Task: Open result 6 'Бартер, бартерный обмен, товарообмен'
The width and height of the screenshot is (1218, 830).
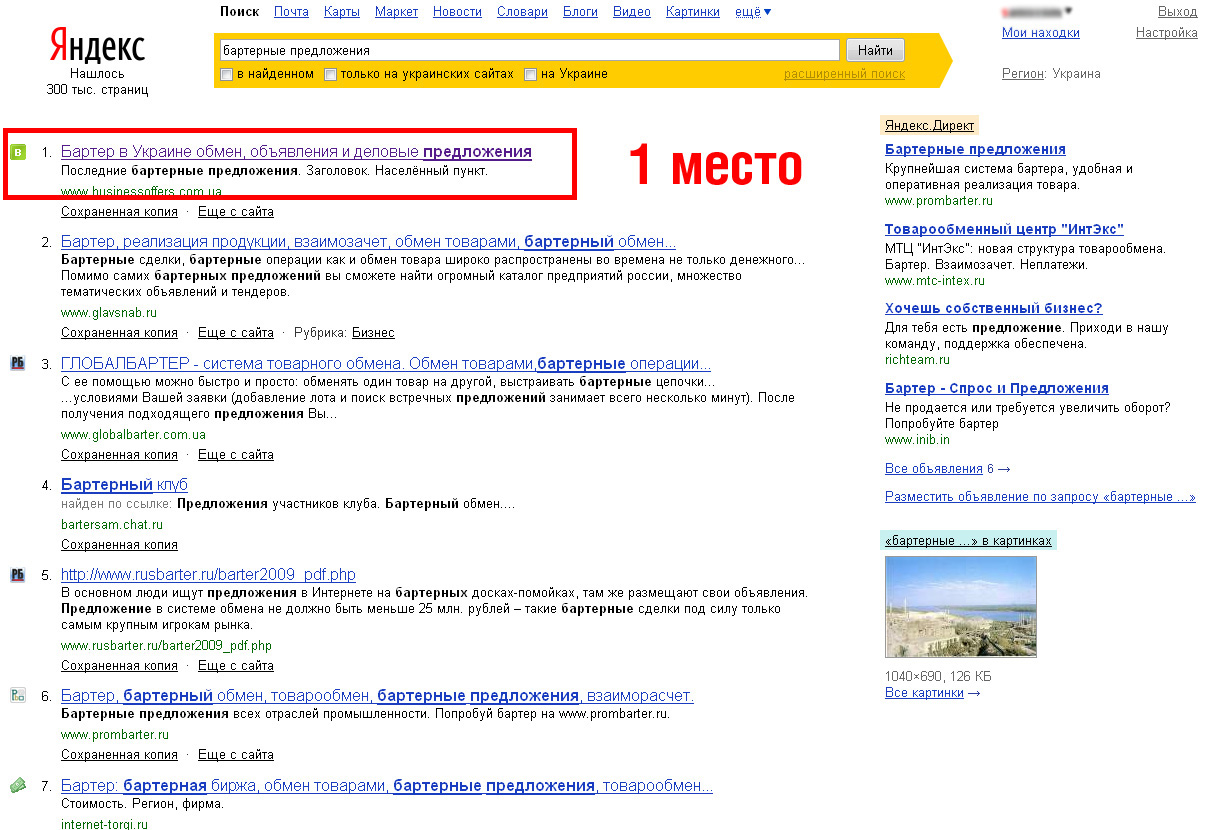Action: 377,696
